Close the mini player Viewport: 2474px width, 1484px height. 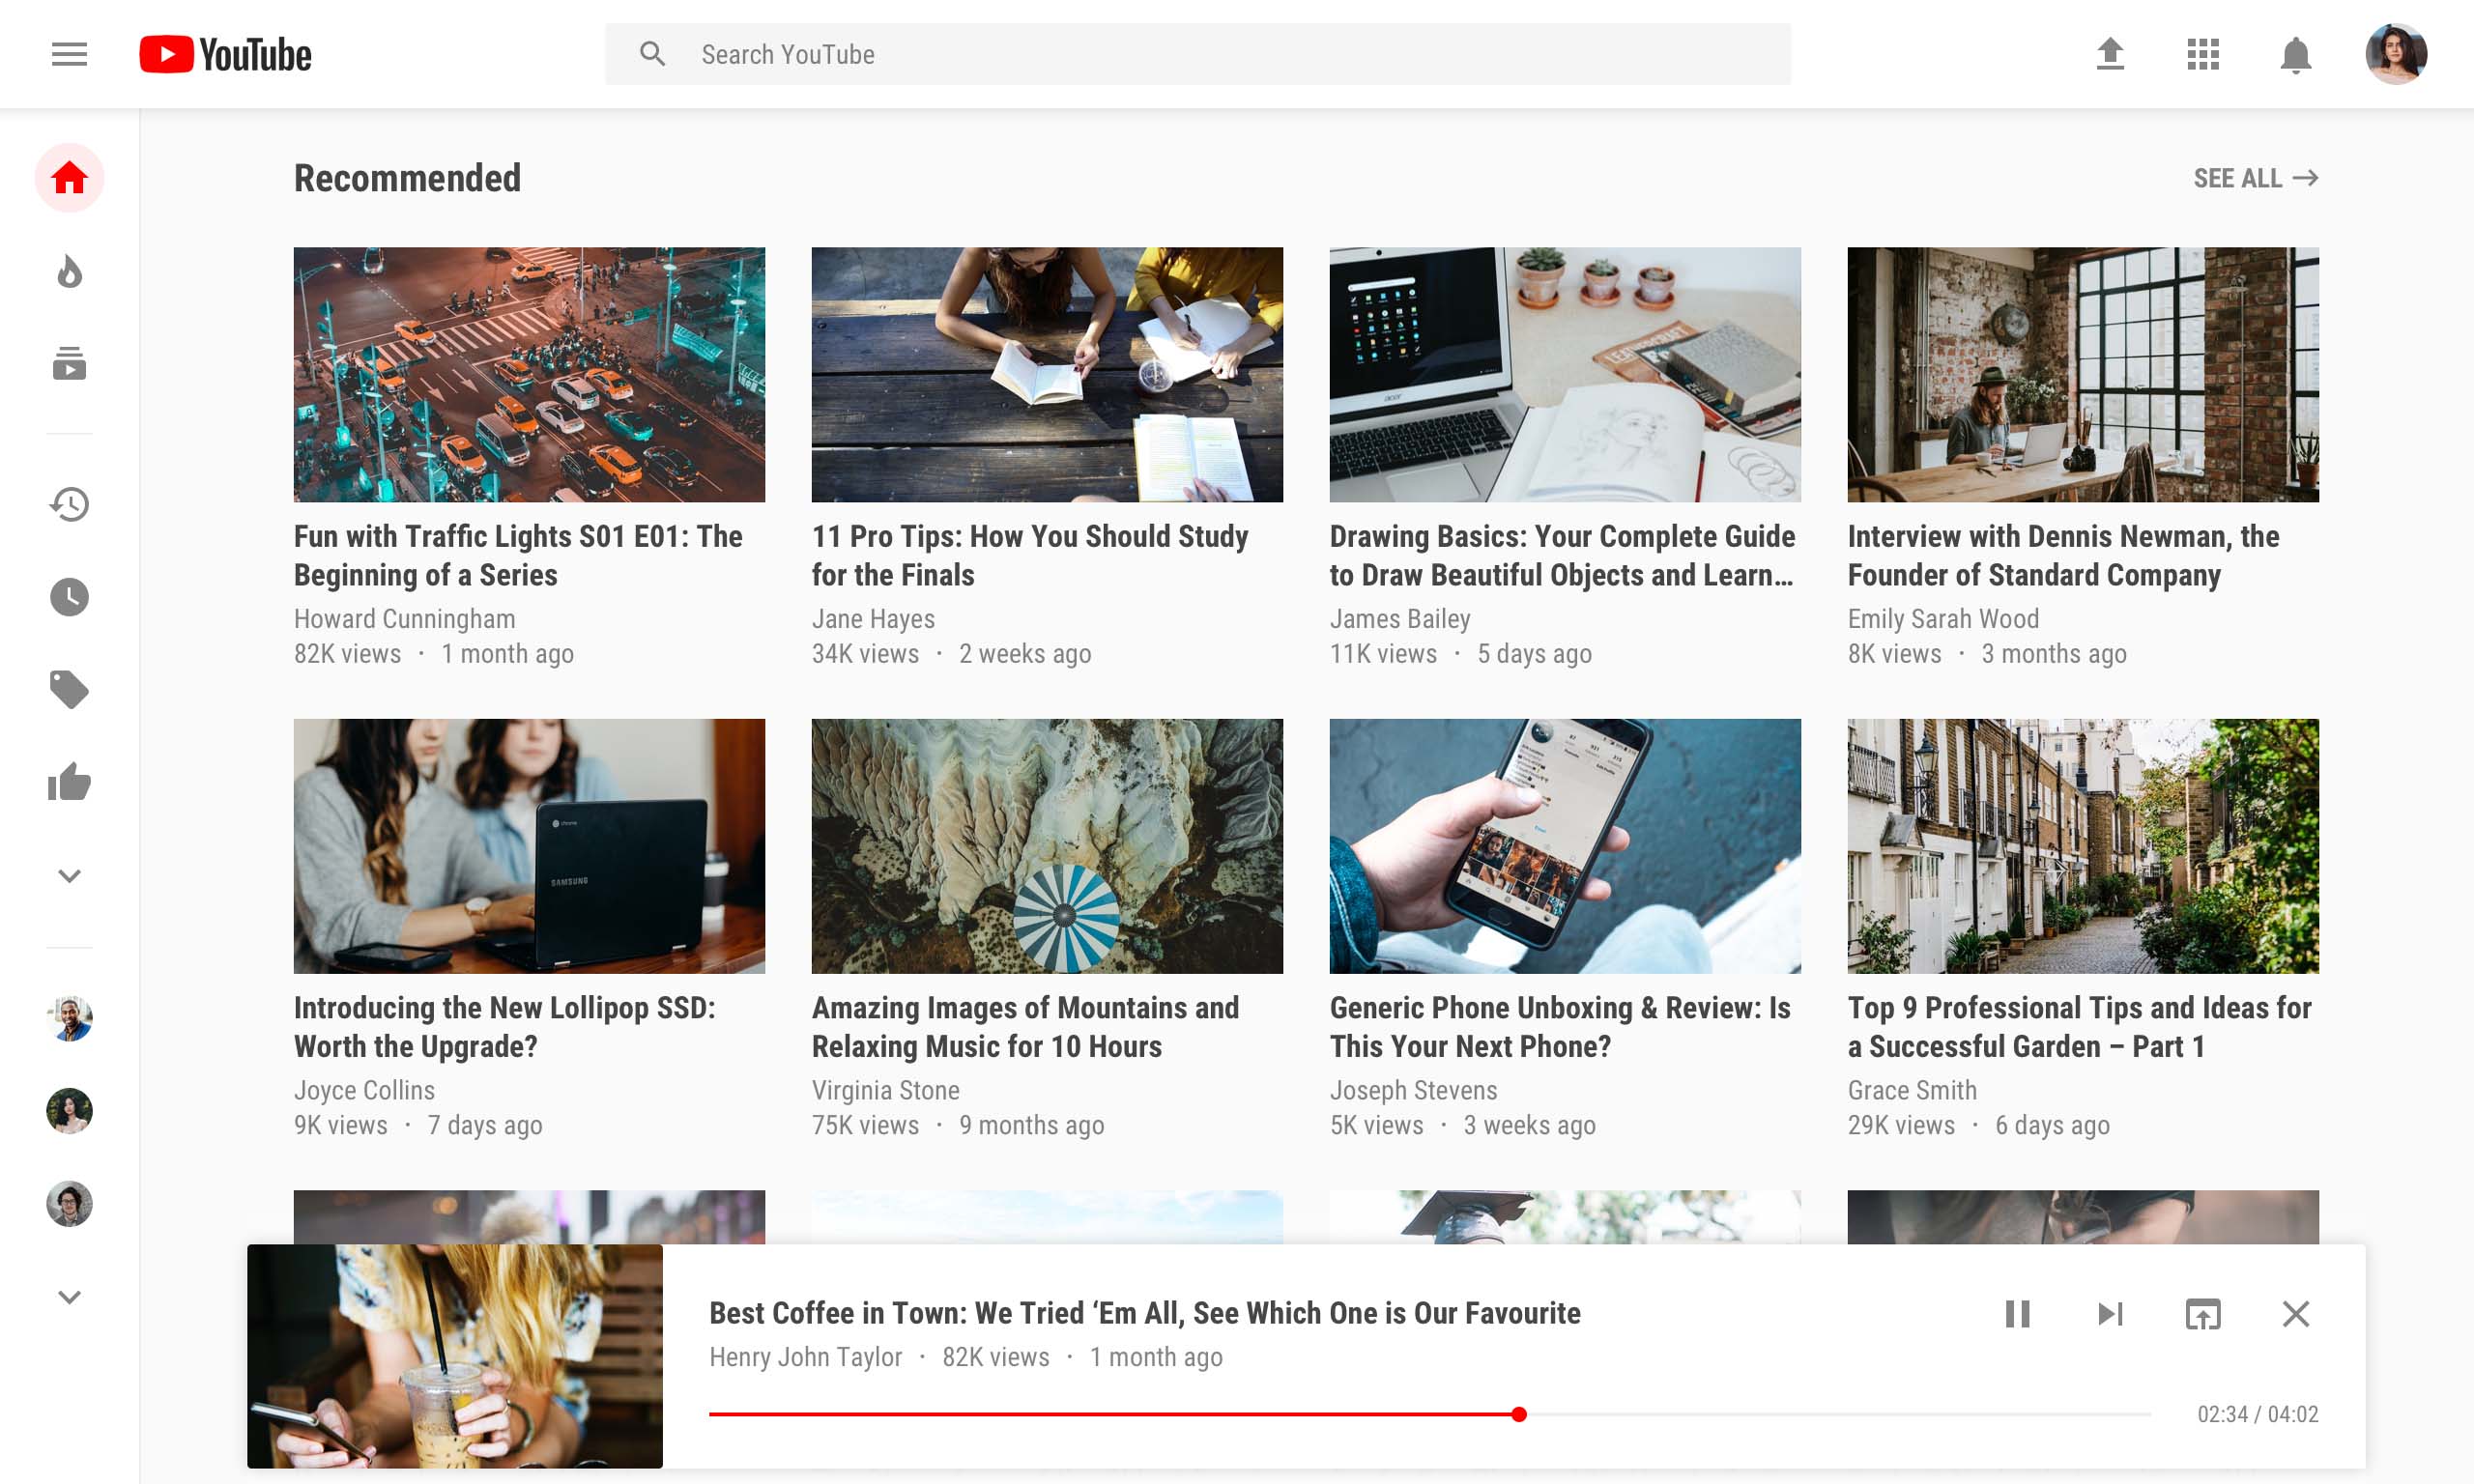[x=2295, y=1313]
